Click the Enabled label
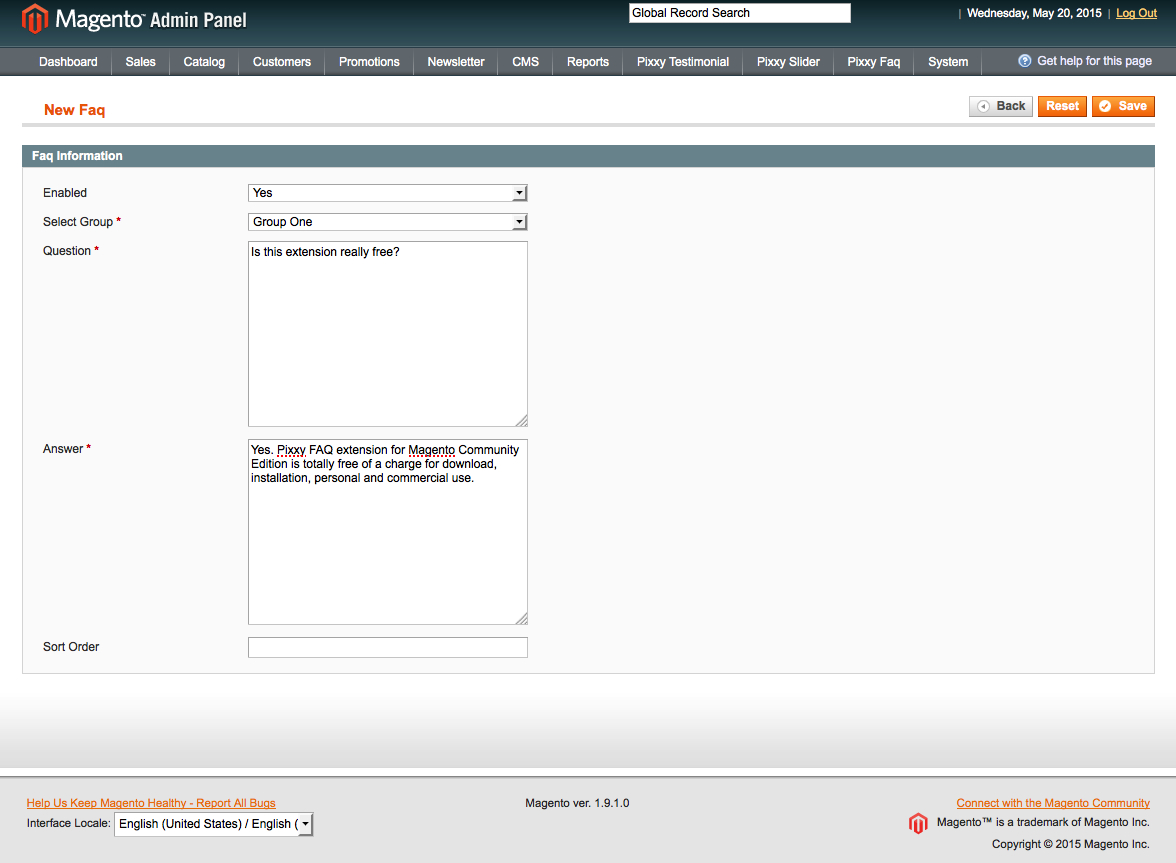 [64, 193]
